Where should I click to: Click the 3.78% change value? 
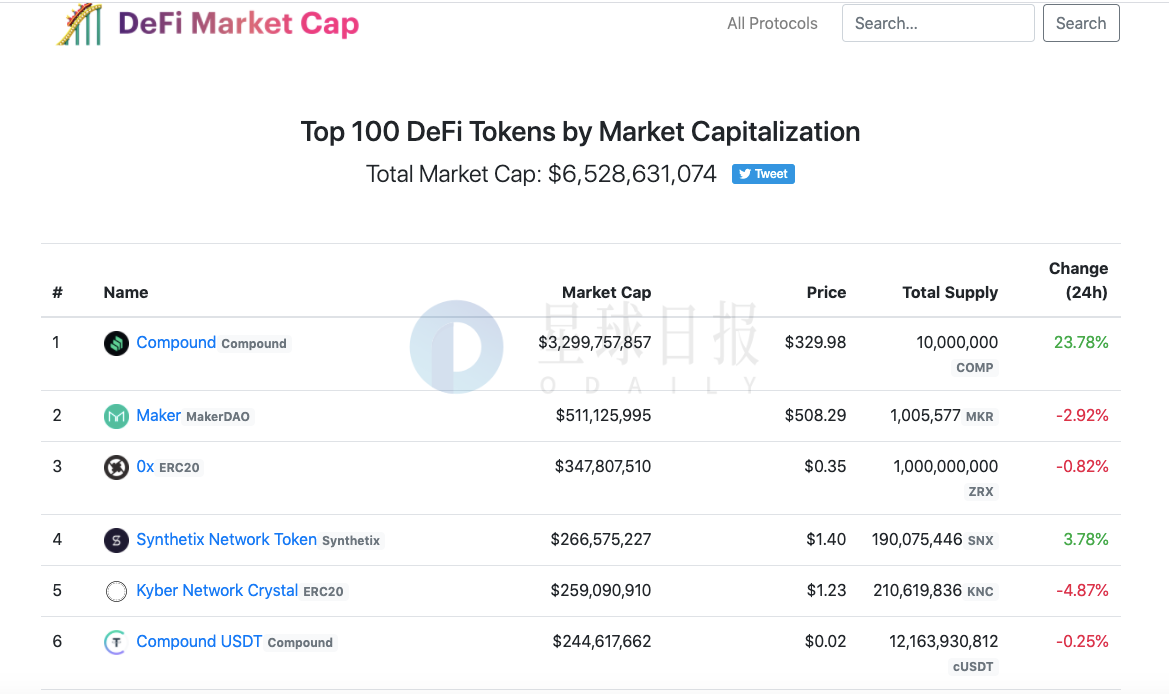(x=1086, y=539)
